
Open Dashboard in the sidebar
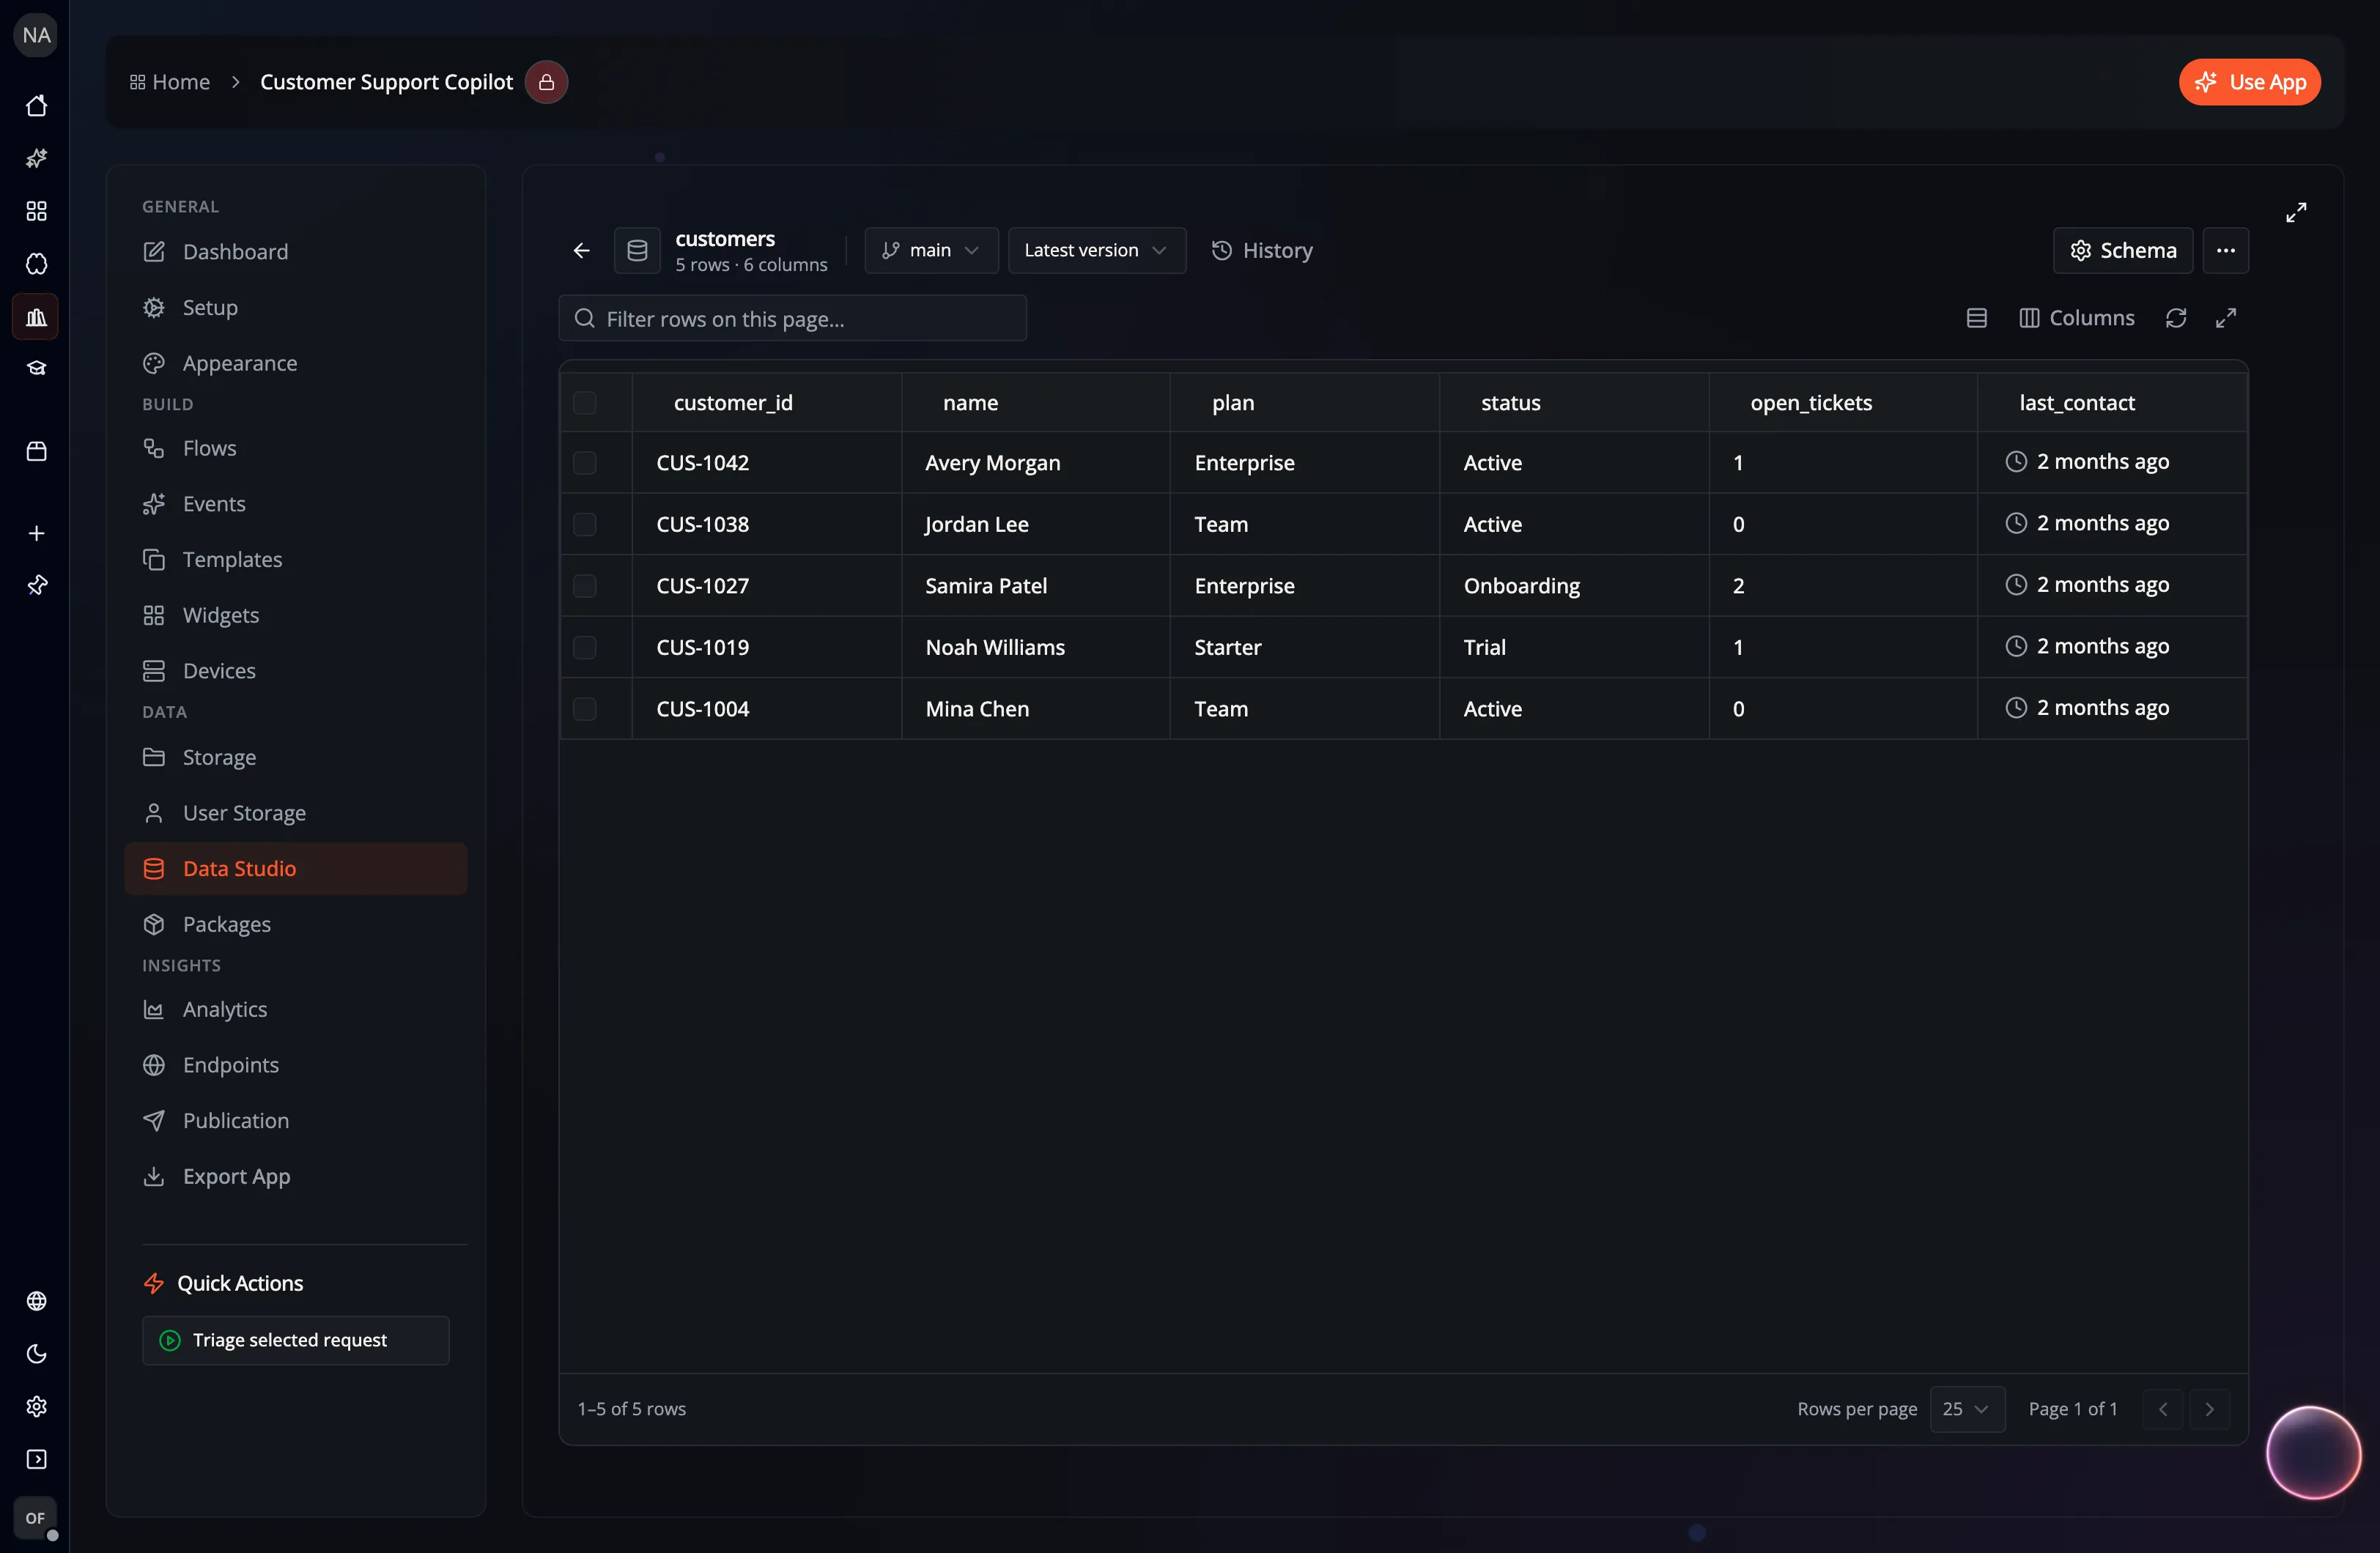pyautogui.click(x=296, y=252)
